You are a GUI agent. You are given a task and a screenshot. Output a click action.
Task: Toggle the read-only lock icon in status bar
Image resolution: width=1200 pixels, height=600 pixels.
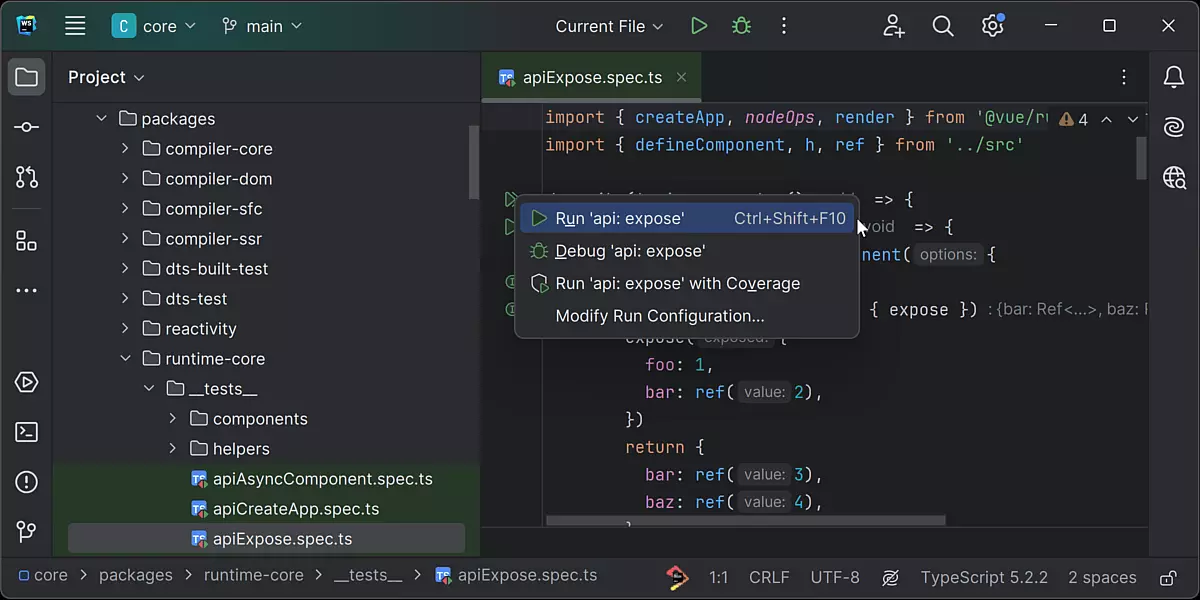1167,577
